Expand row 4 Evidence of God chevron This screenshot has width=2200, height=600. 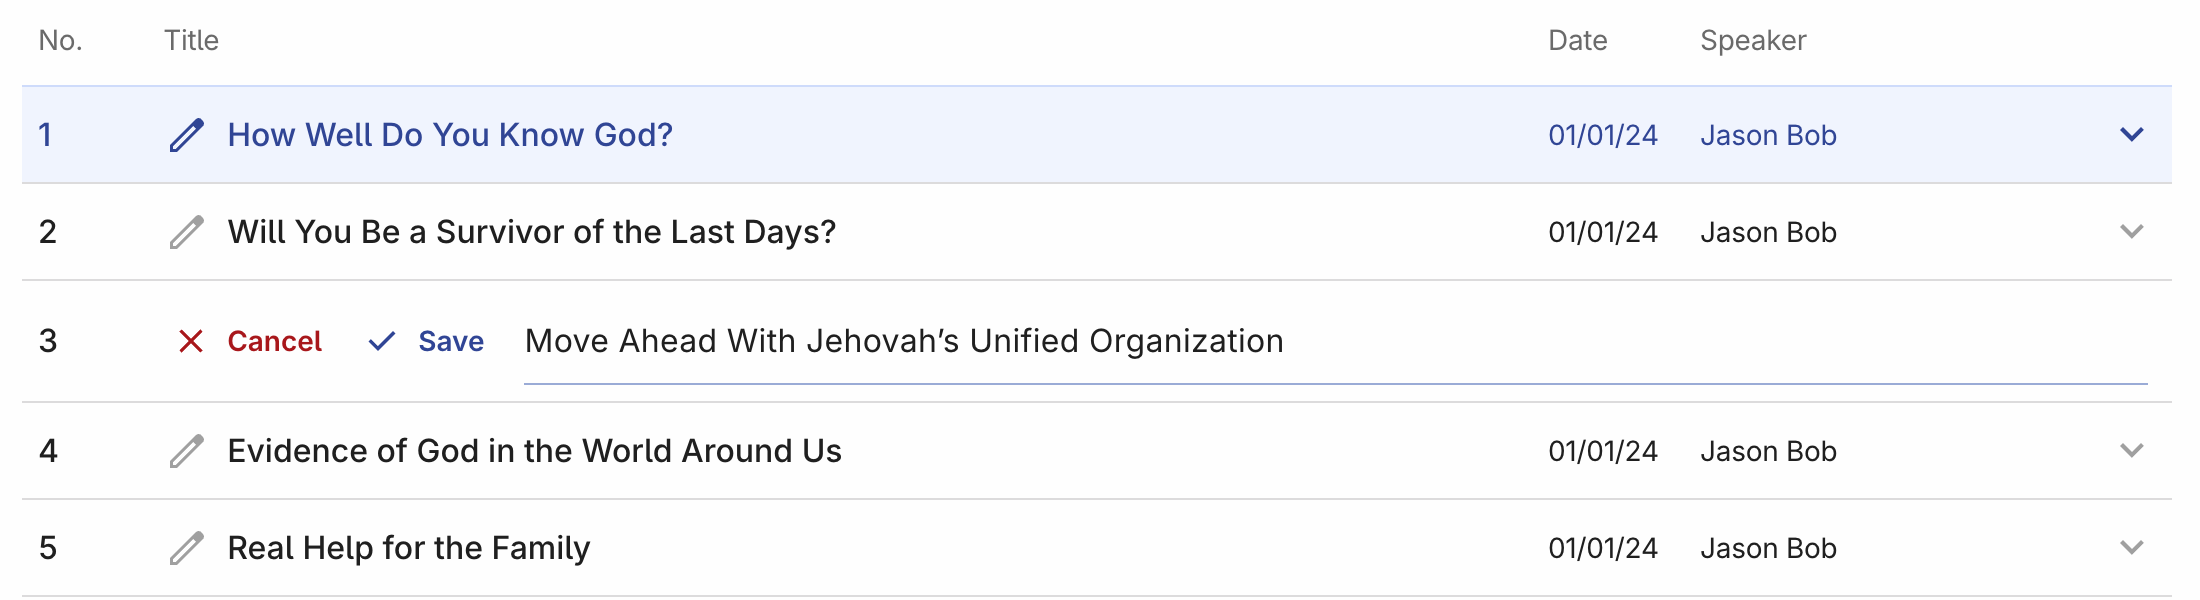pyautogui.click(x=2131, y=451)
